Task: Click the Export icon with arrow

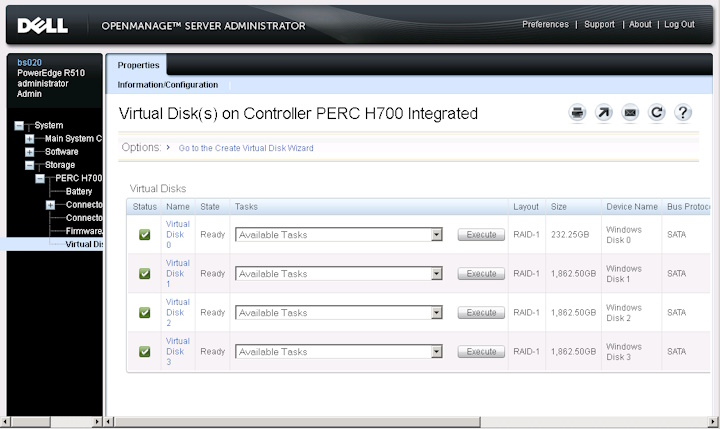Action: pos(603,113)
